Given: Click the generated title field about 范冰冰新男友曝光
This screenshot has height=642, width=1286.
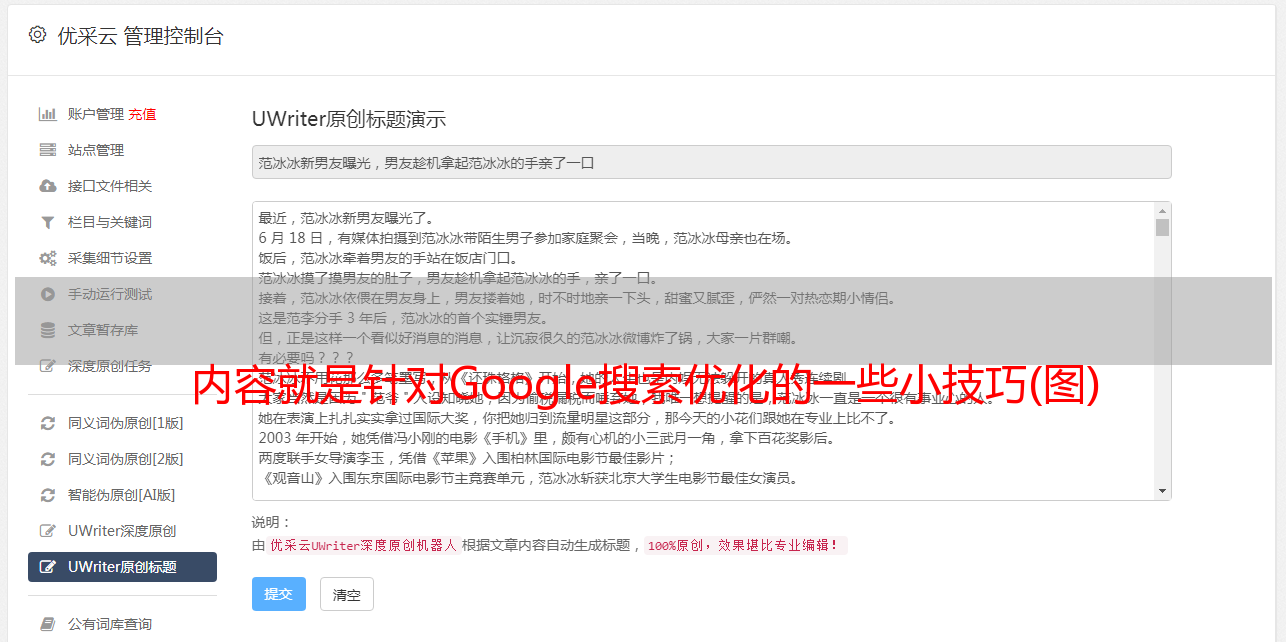Looking at the screenshot, I should [x=711, y=162].
